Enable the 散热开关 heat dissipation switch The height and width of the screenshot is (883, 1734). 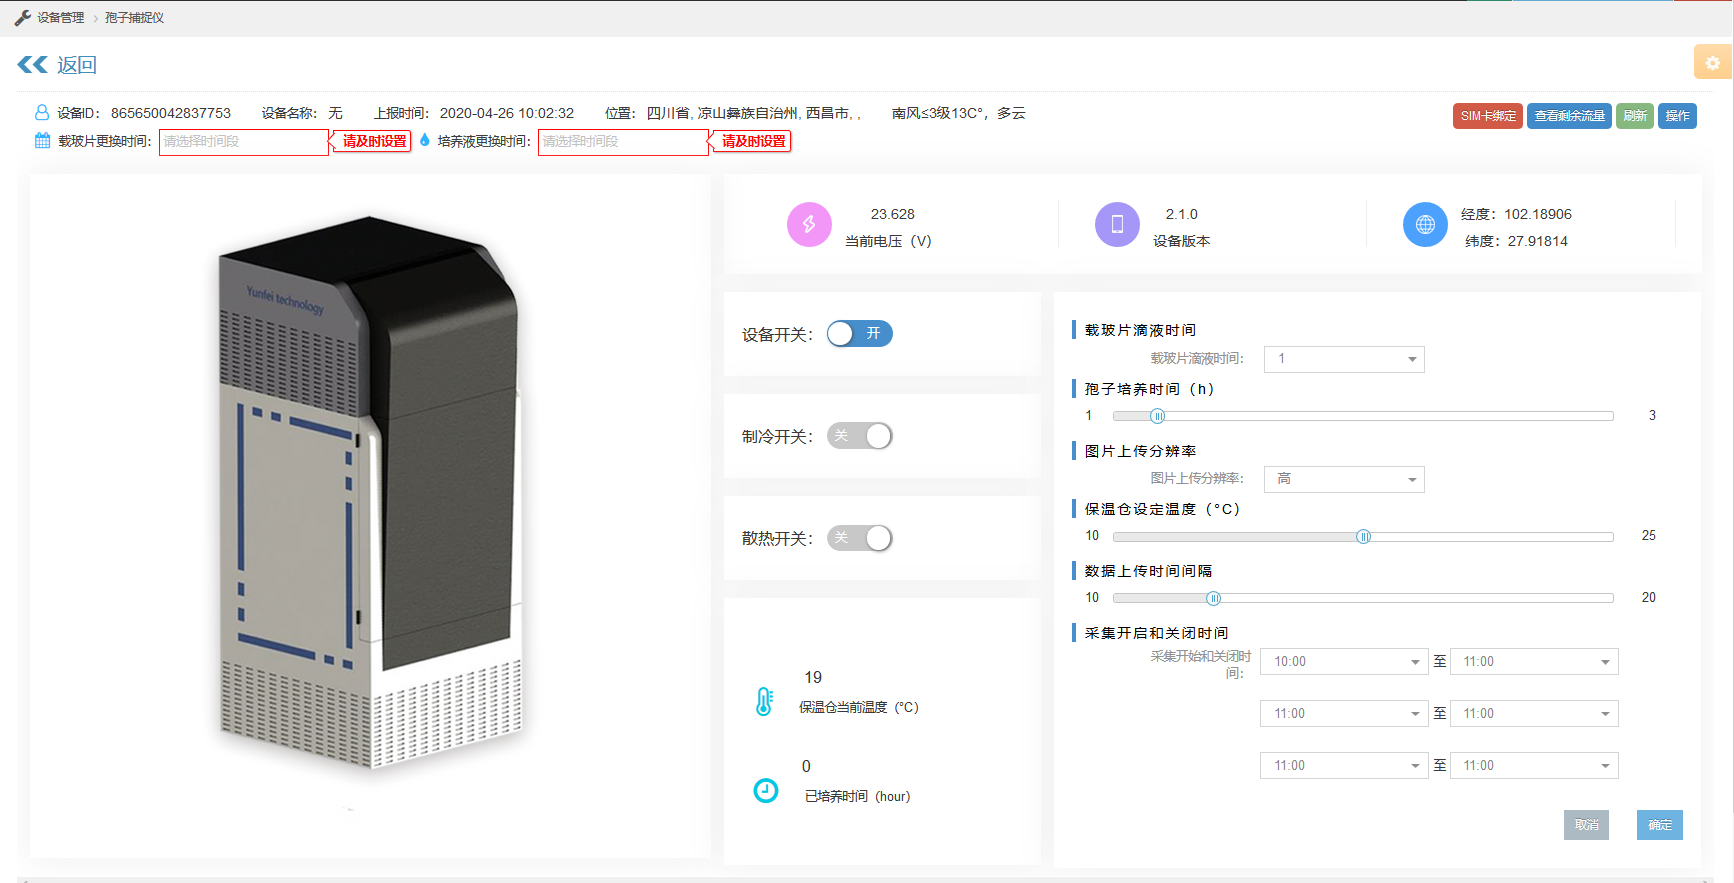pyautogui.click(x=859, y=538)
